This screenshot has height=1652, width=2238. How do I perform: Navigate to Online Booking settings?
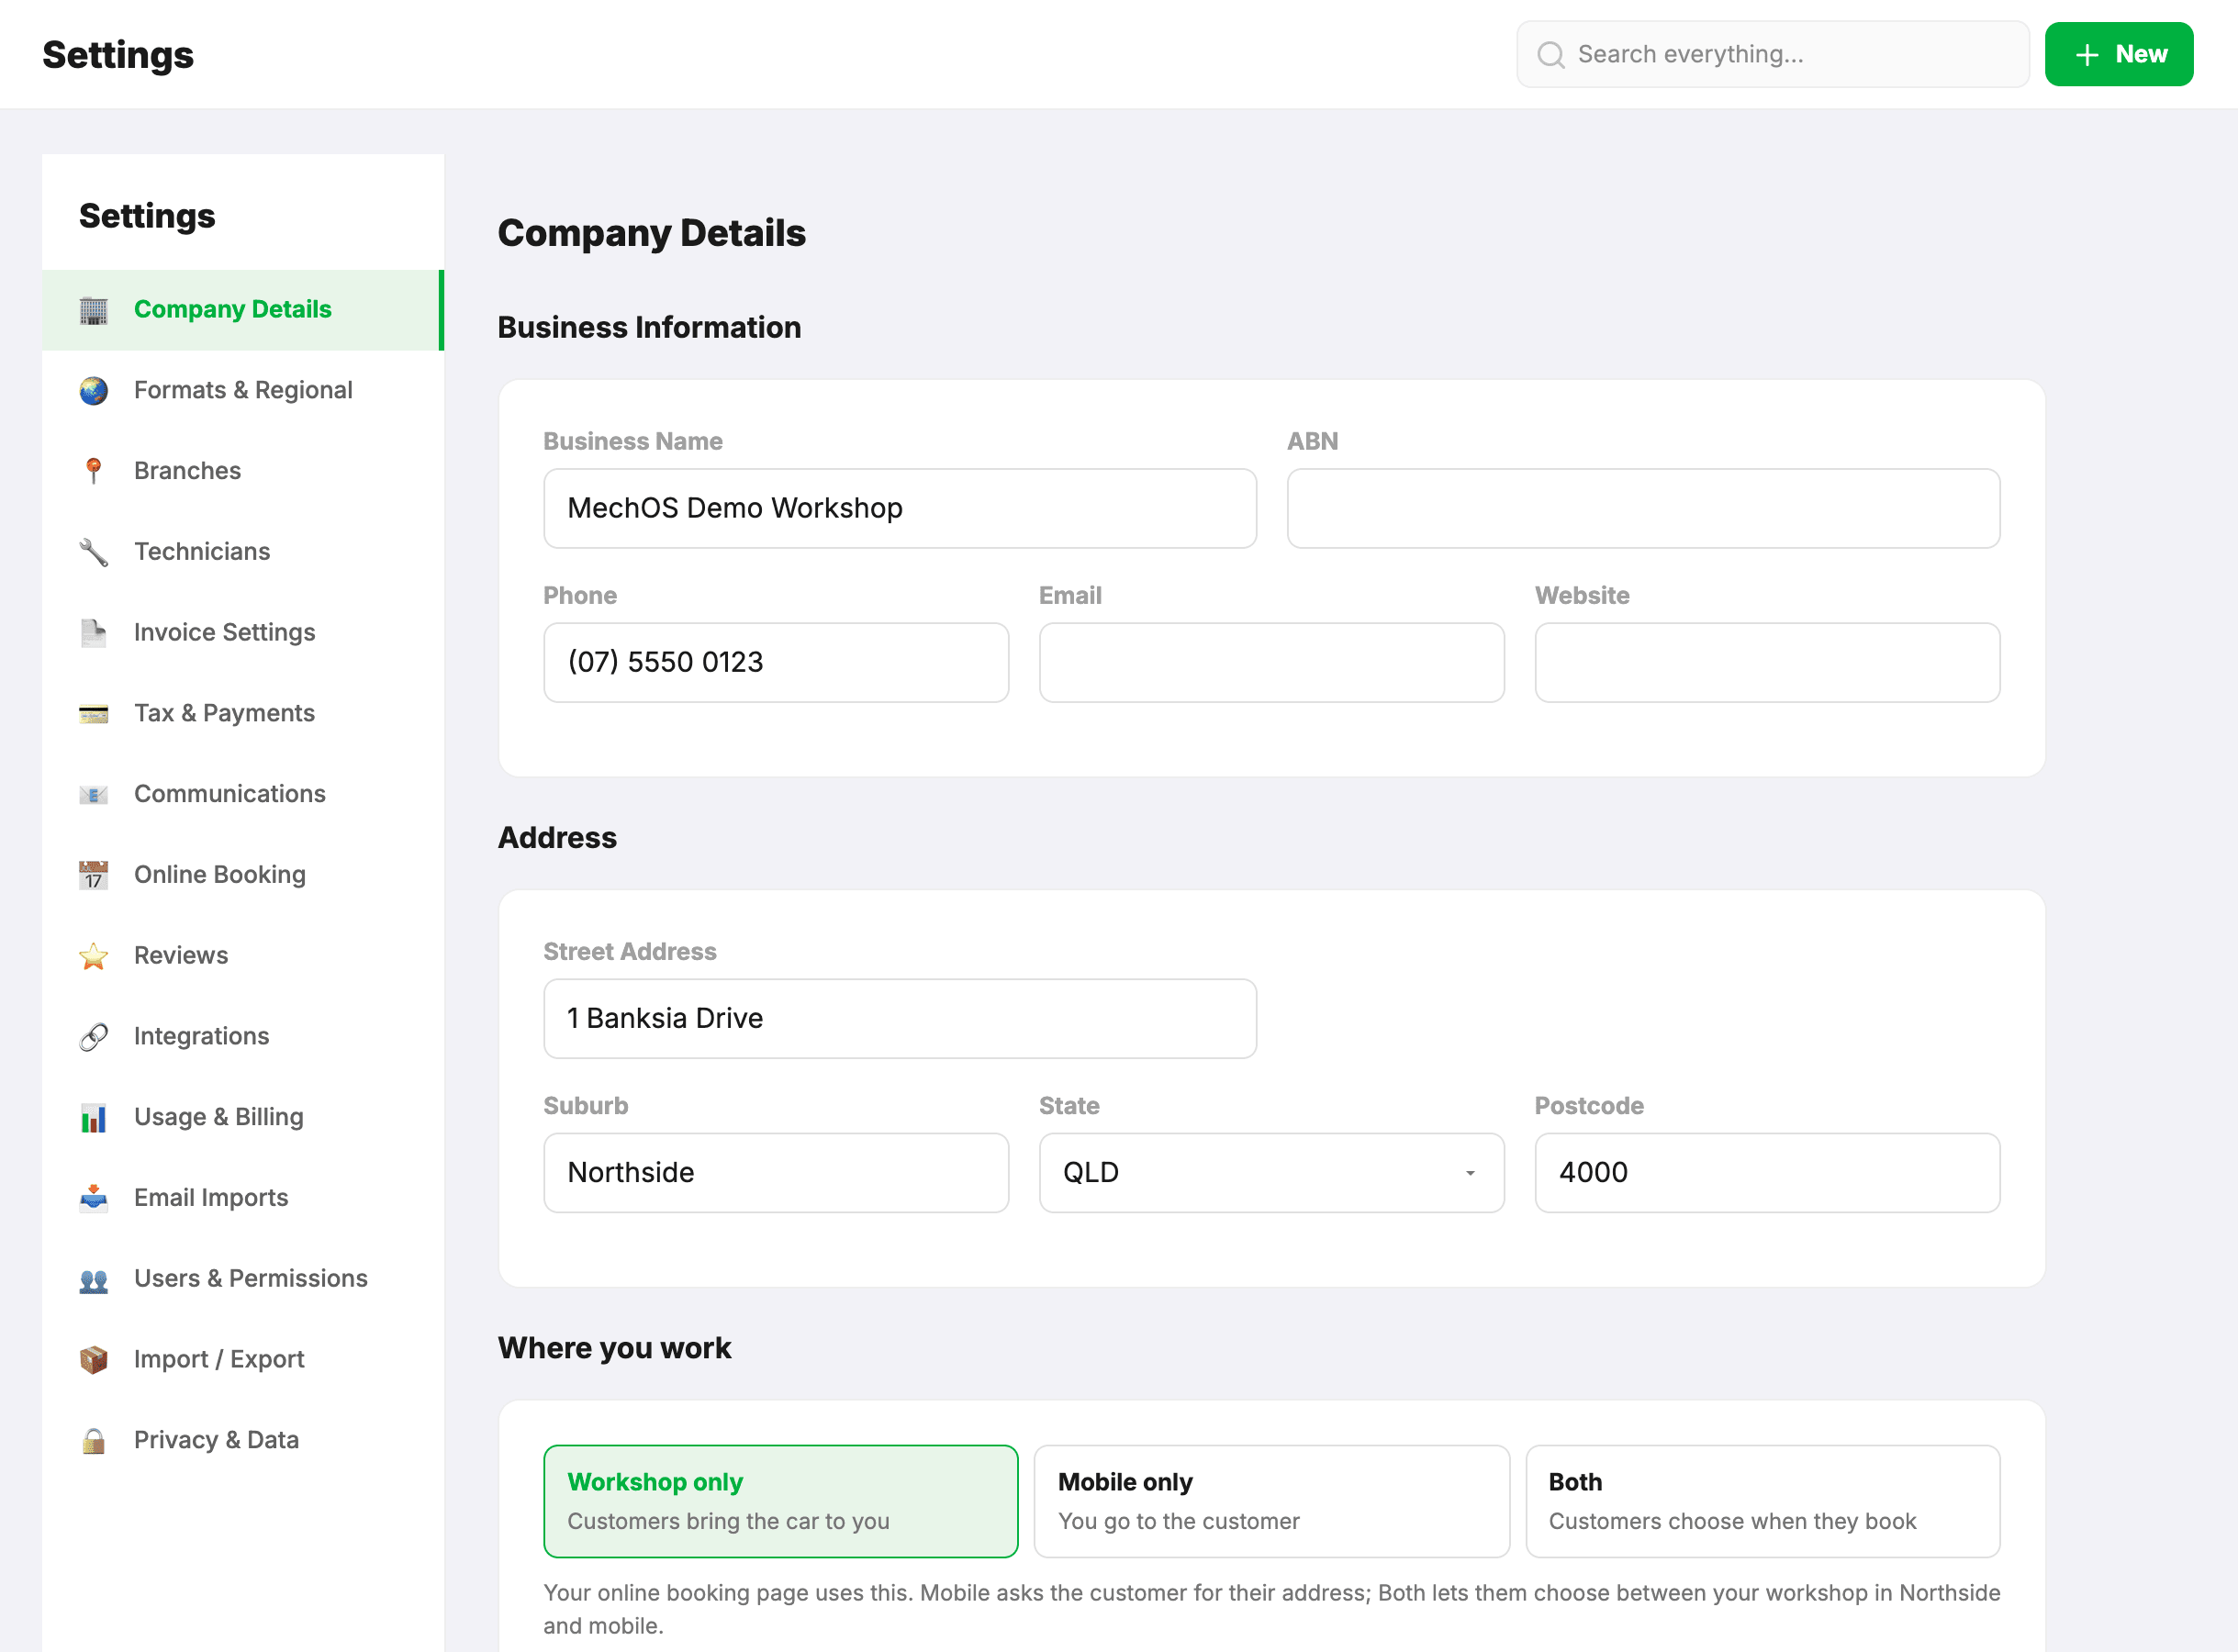pos(242,875)
